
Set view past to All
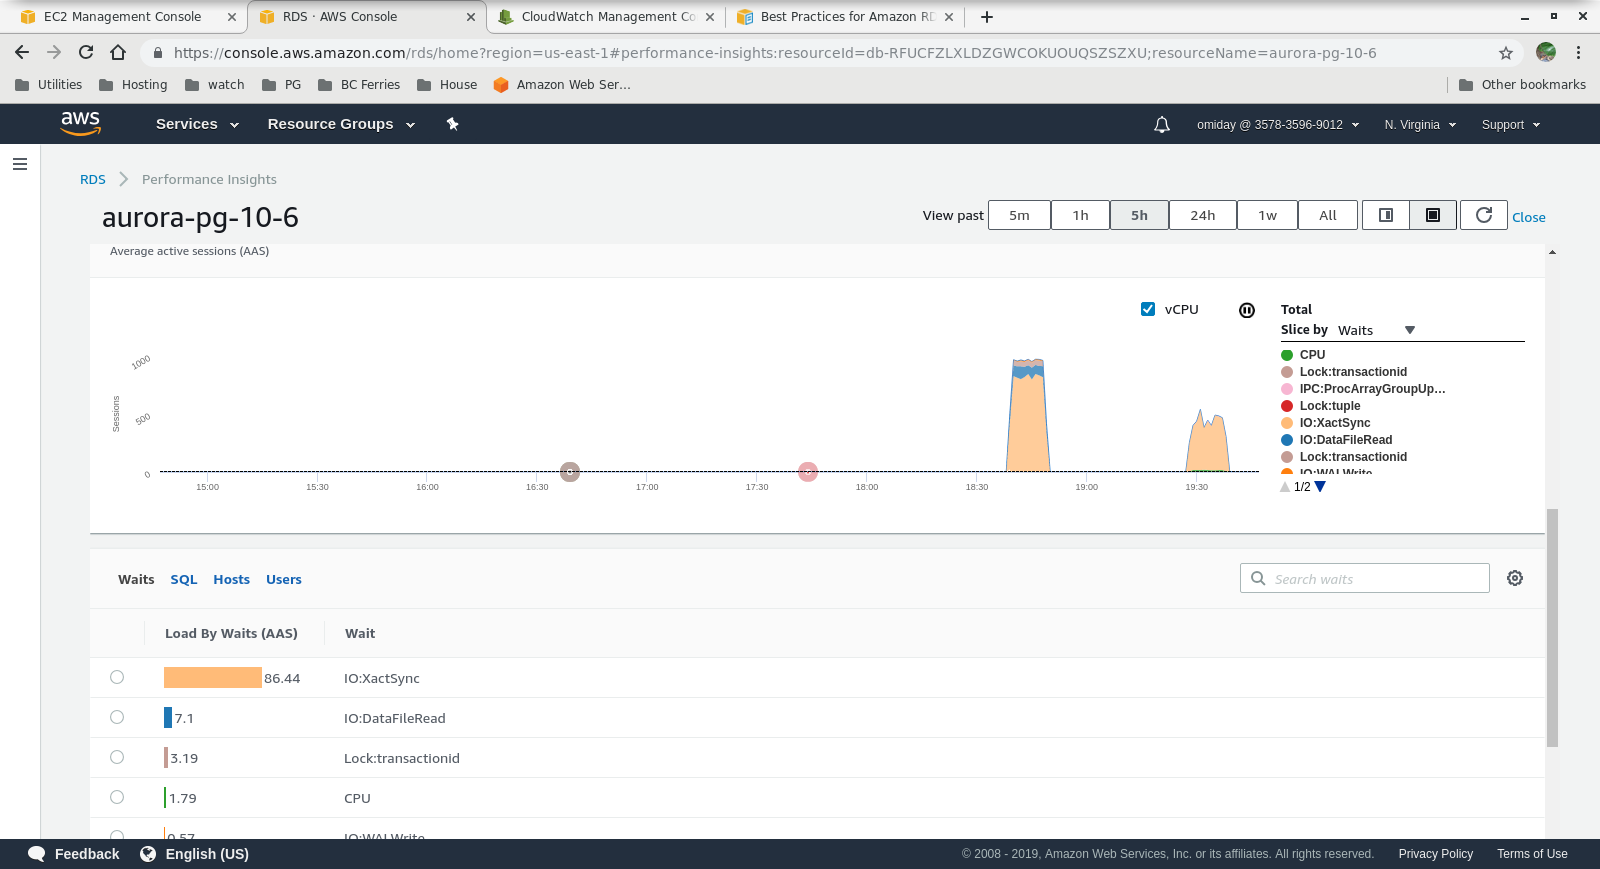pos(1328,215)
